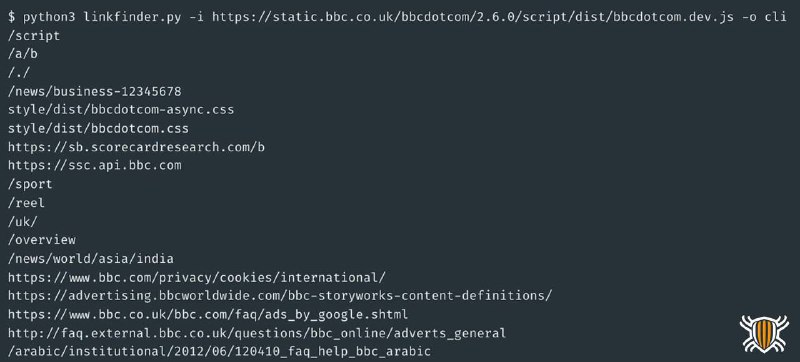Image resolution: width=800 pixels, height=362 pixels.
Task: Open the https://sb.scorecardresearch.com/b link
Action: pyautogui.click(x=136, y=147)
